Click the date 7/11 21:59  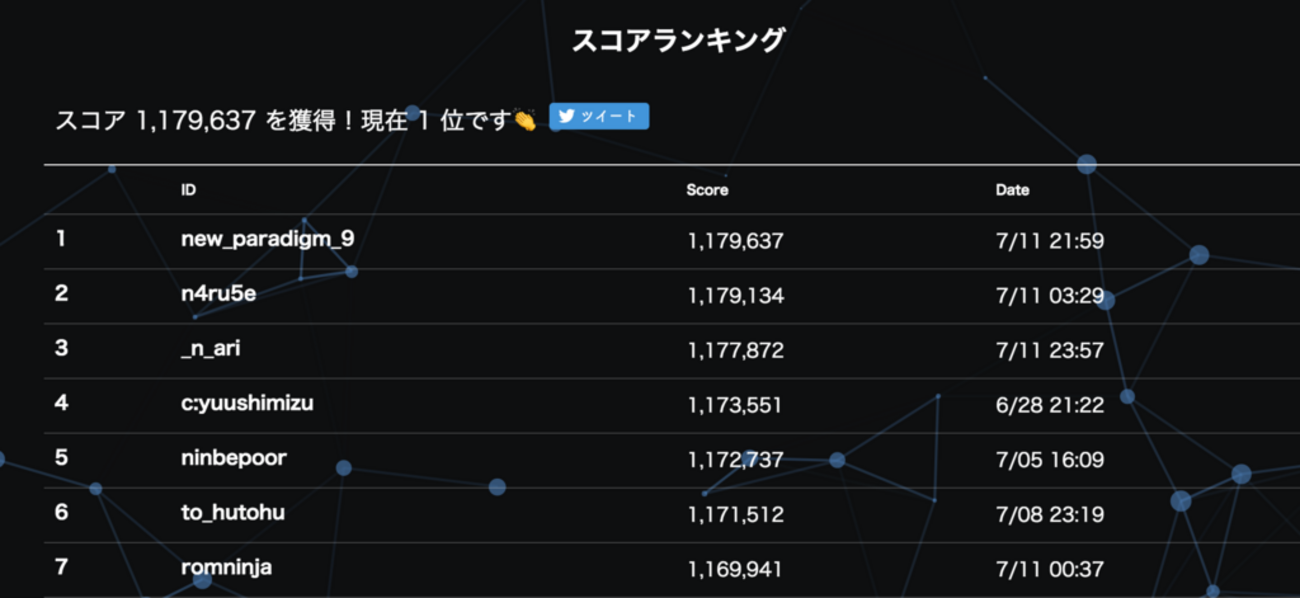[1050, 241]
